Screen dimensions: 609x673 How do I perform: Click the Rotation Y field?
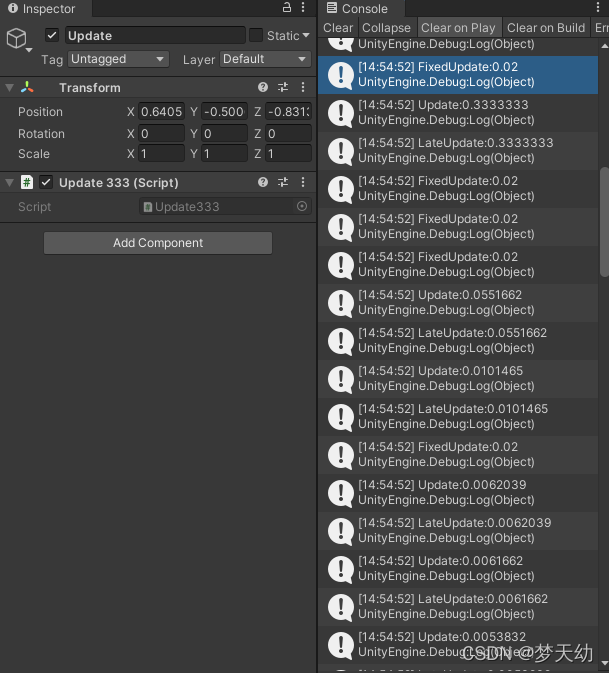point(224,133)
